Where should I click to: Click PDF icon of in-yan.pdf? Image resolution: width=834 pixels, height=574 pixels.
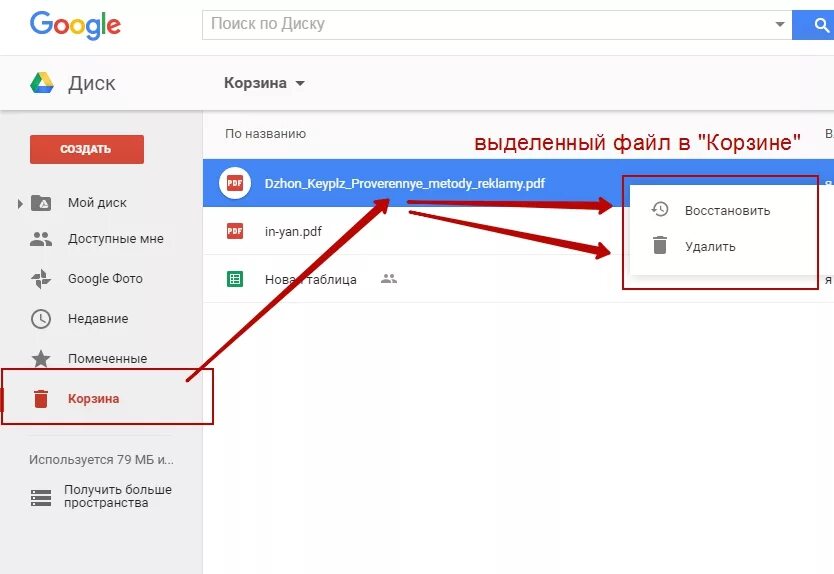coord(235,231)
